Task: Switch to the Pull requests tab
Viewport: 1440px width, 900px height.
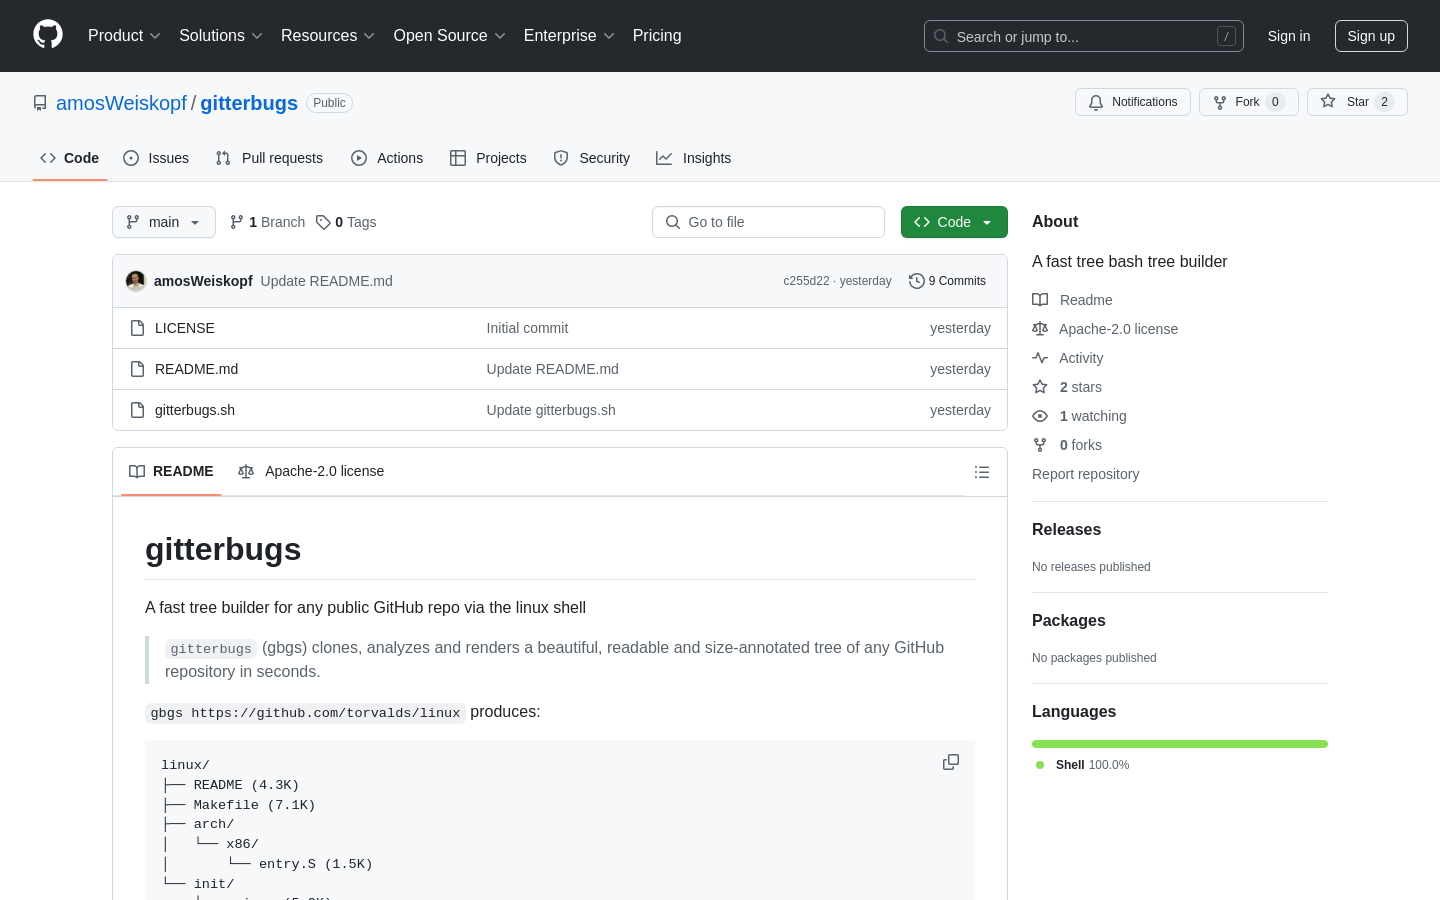Action: point(269,158)
